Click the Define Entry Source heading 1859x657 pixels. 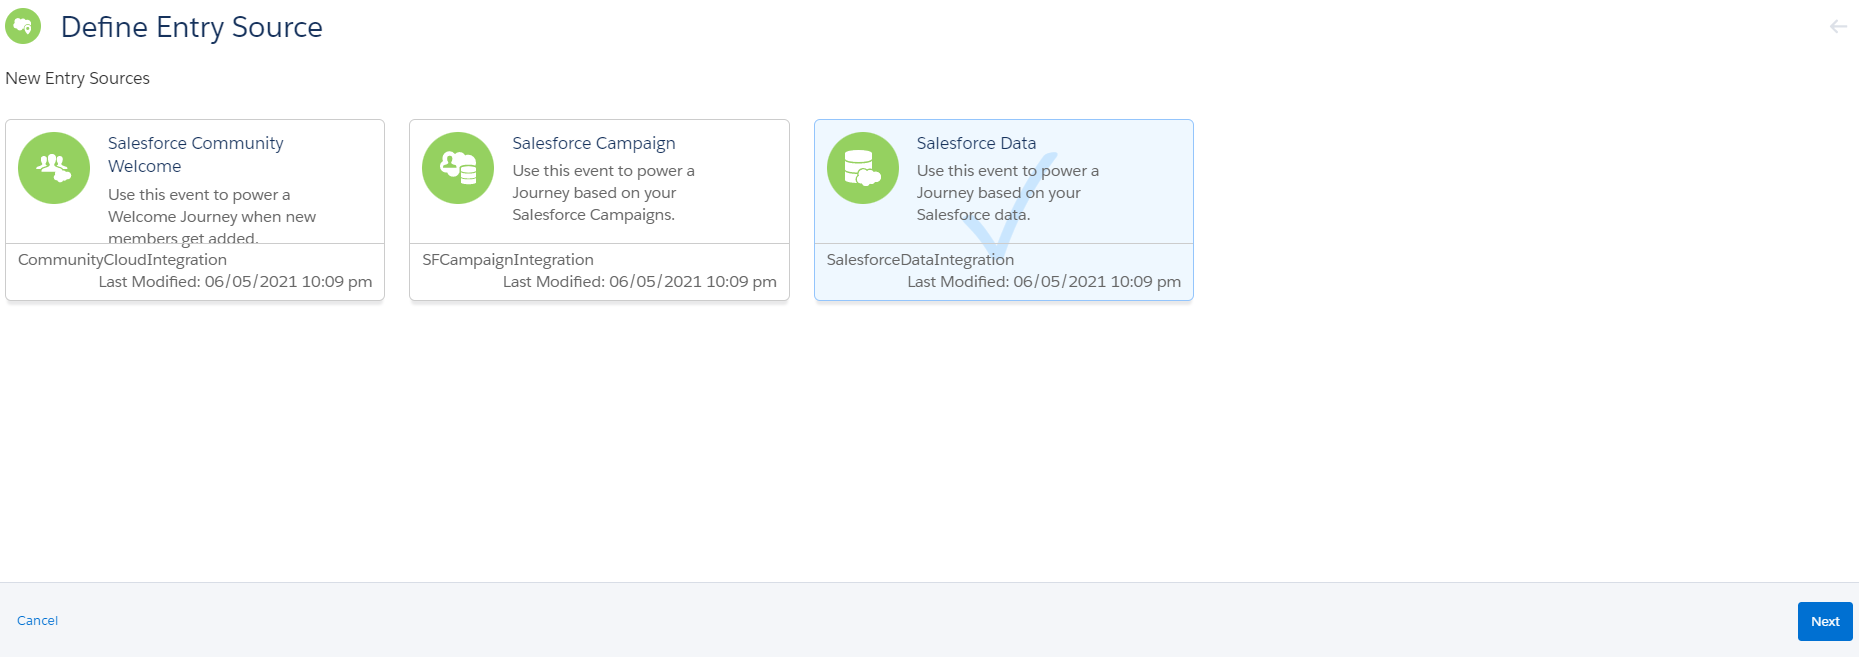click(192, 27)
